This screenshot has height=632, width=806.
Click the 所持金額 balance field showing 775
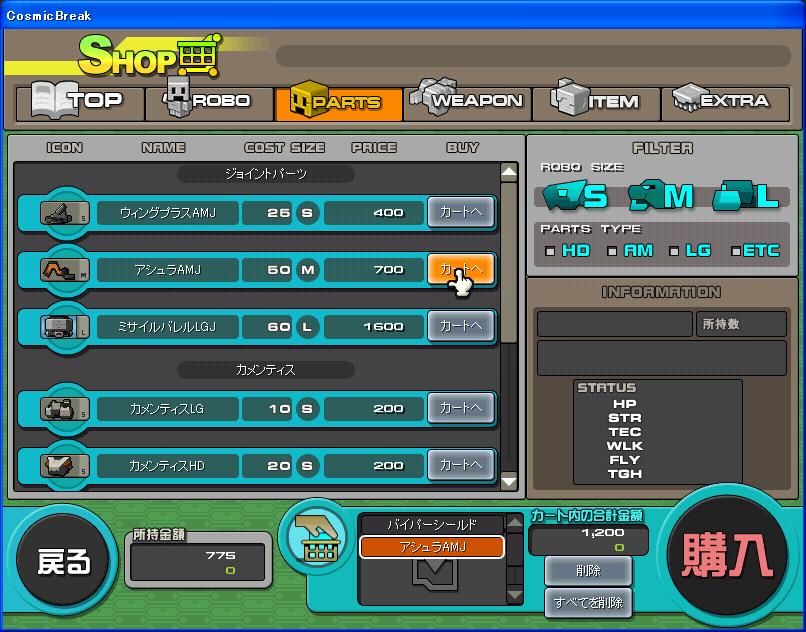point(197,562)
